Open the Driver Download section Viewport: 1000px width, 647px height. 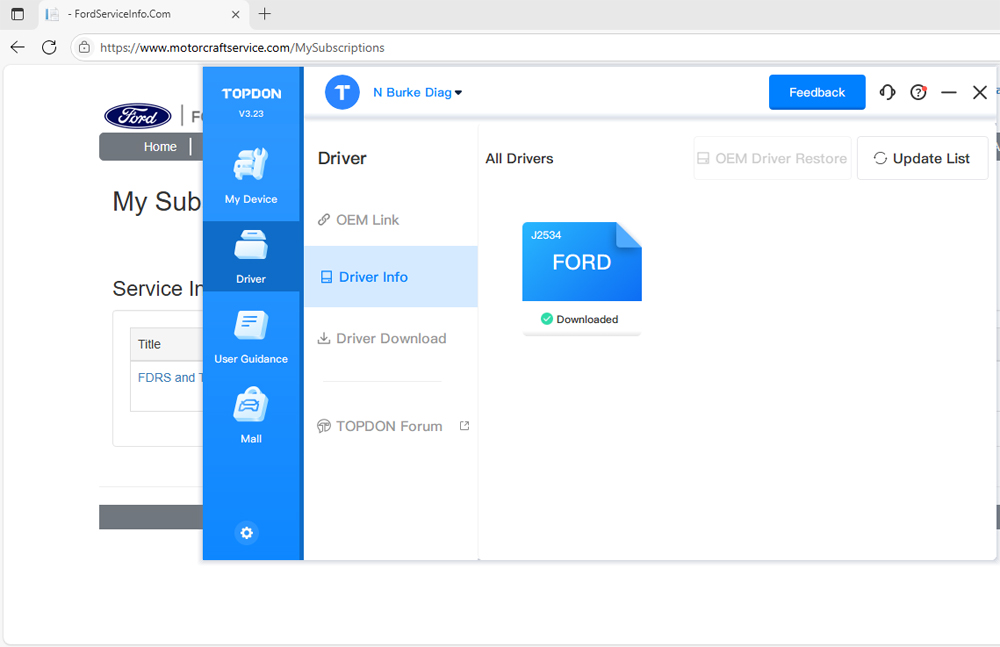(x=390, y=338)
